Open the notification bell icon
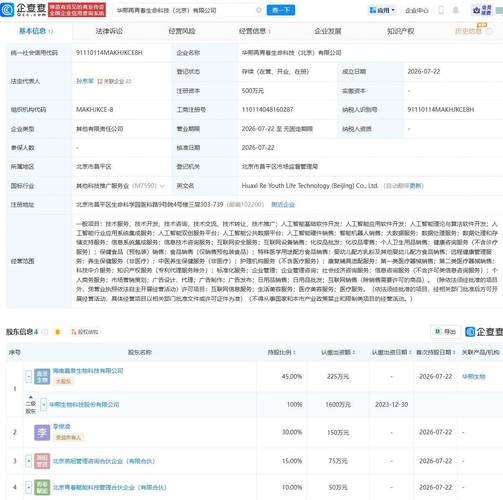This screenshot has height=500, width=503. coord(455,10)
